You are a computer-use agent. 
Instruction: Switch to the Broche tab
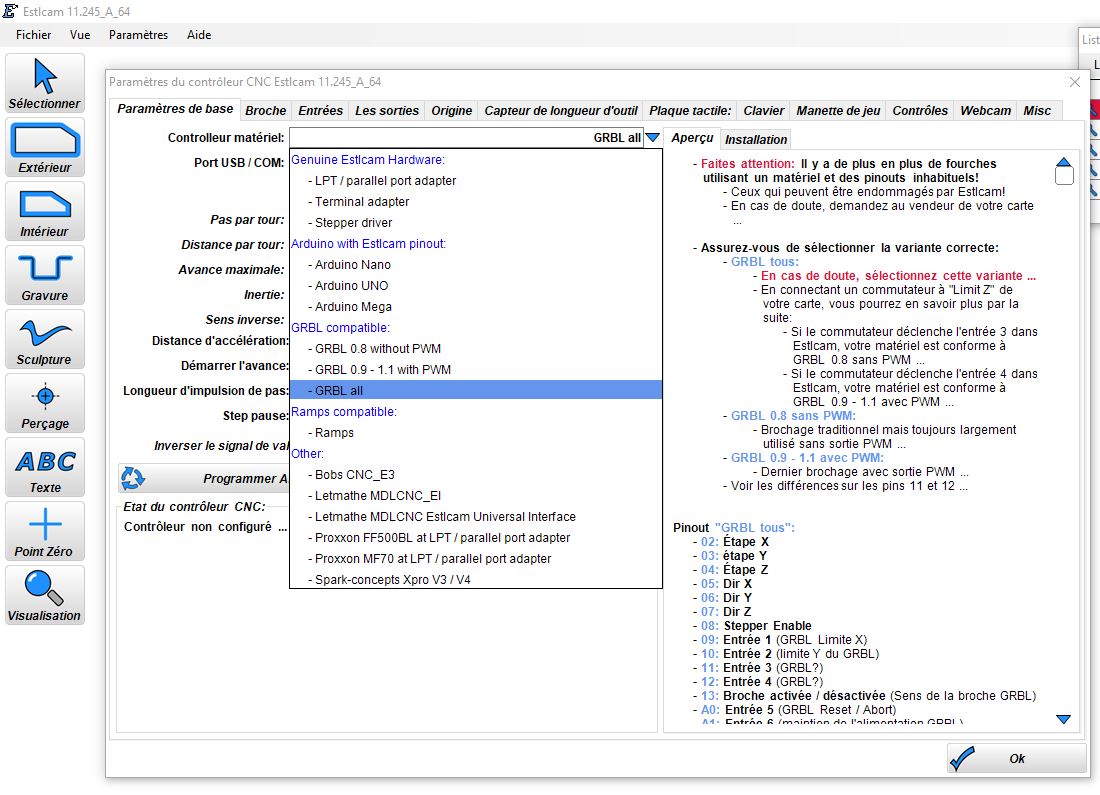[265, 111]
